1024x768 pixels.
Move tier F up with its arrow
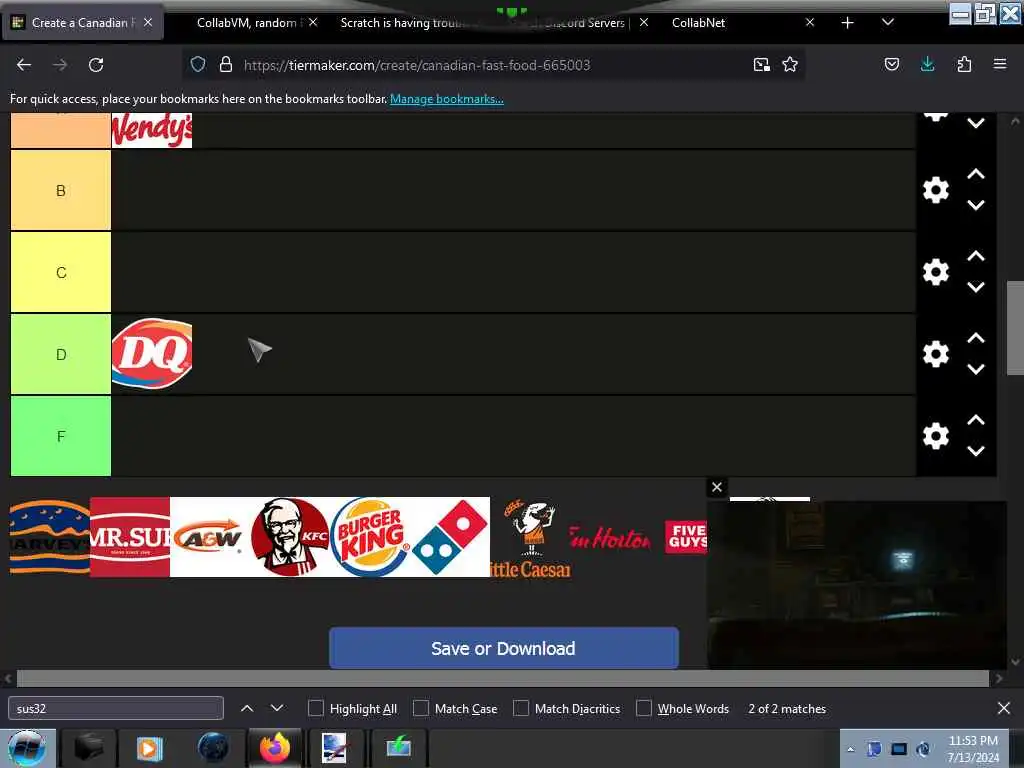pyautogui.click(x=976, y=420)
